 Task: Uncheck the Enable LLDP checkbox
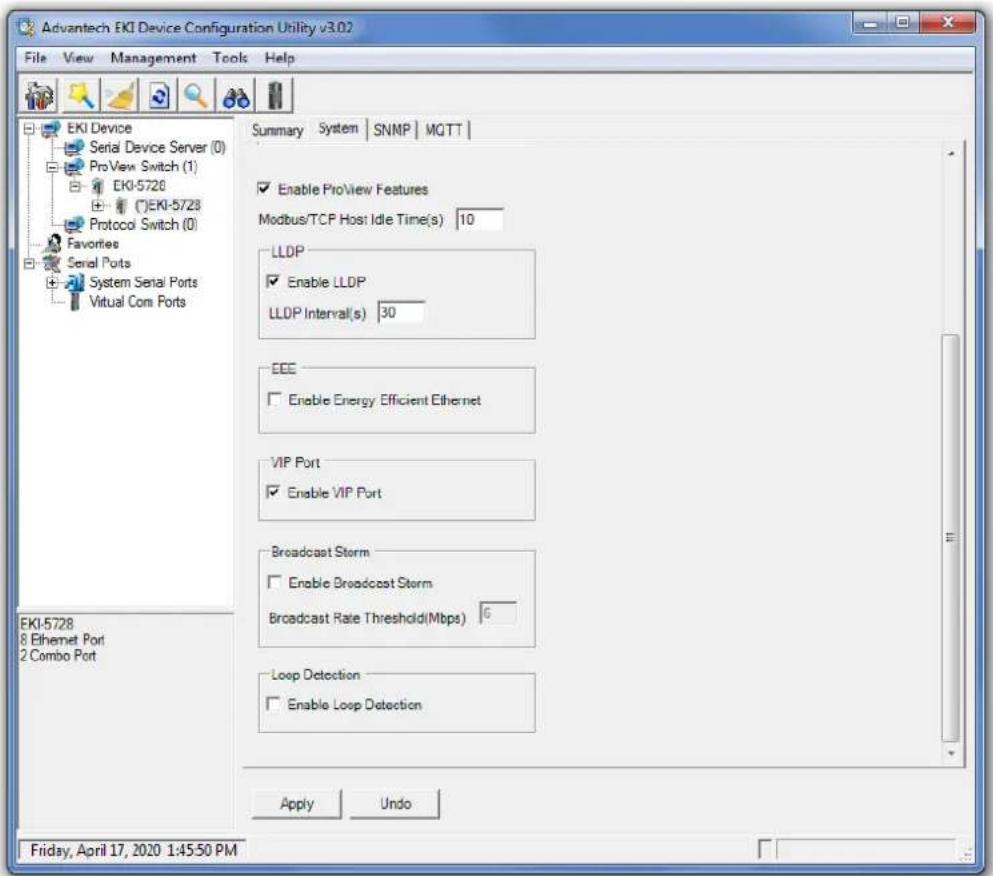(273, 281)
